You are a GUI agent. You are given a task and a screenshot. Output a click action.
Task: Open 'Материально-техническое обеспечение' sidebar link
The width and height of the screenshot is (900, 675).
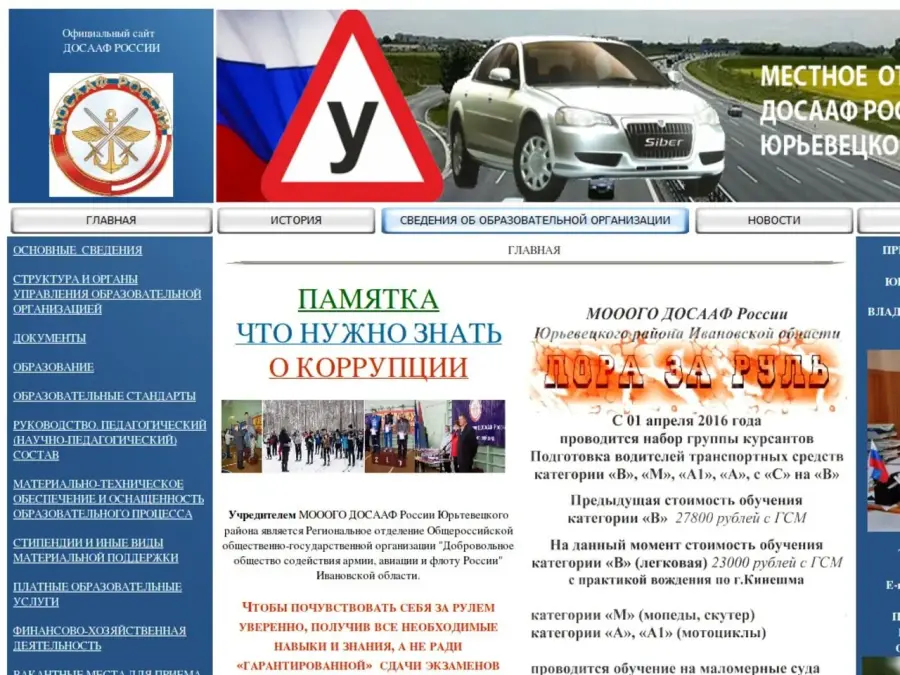[x=108, y=499]
